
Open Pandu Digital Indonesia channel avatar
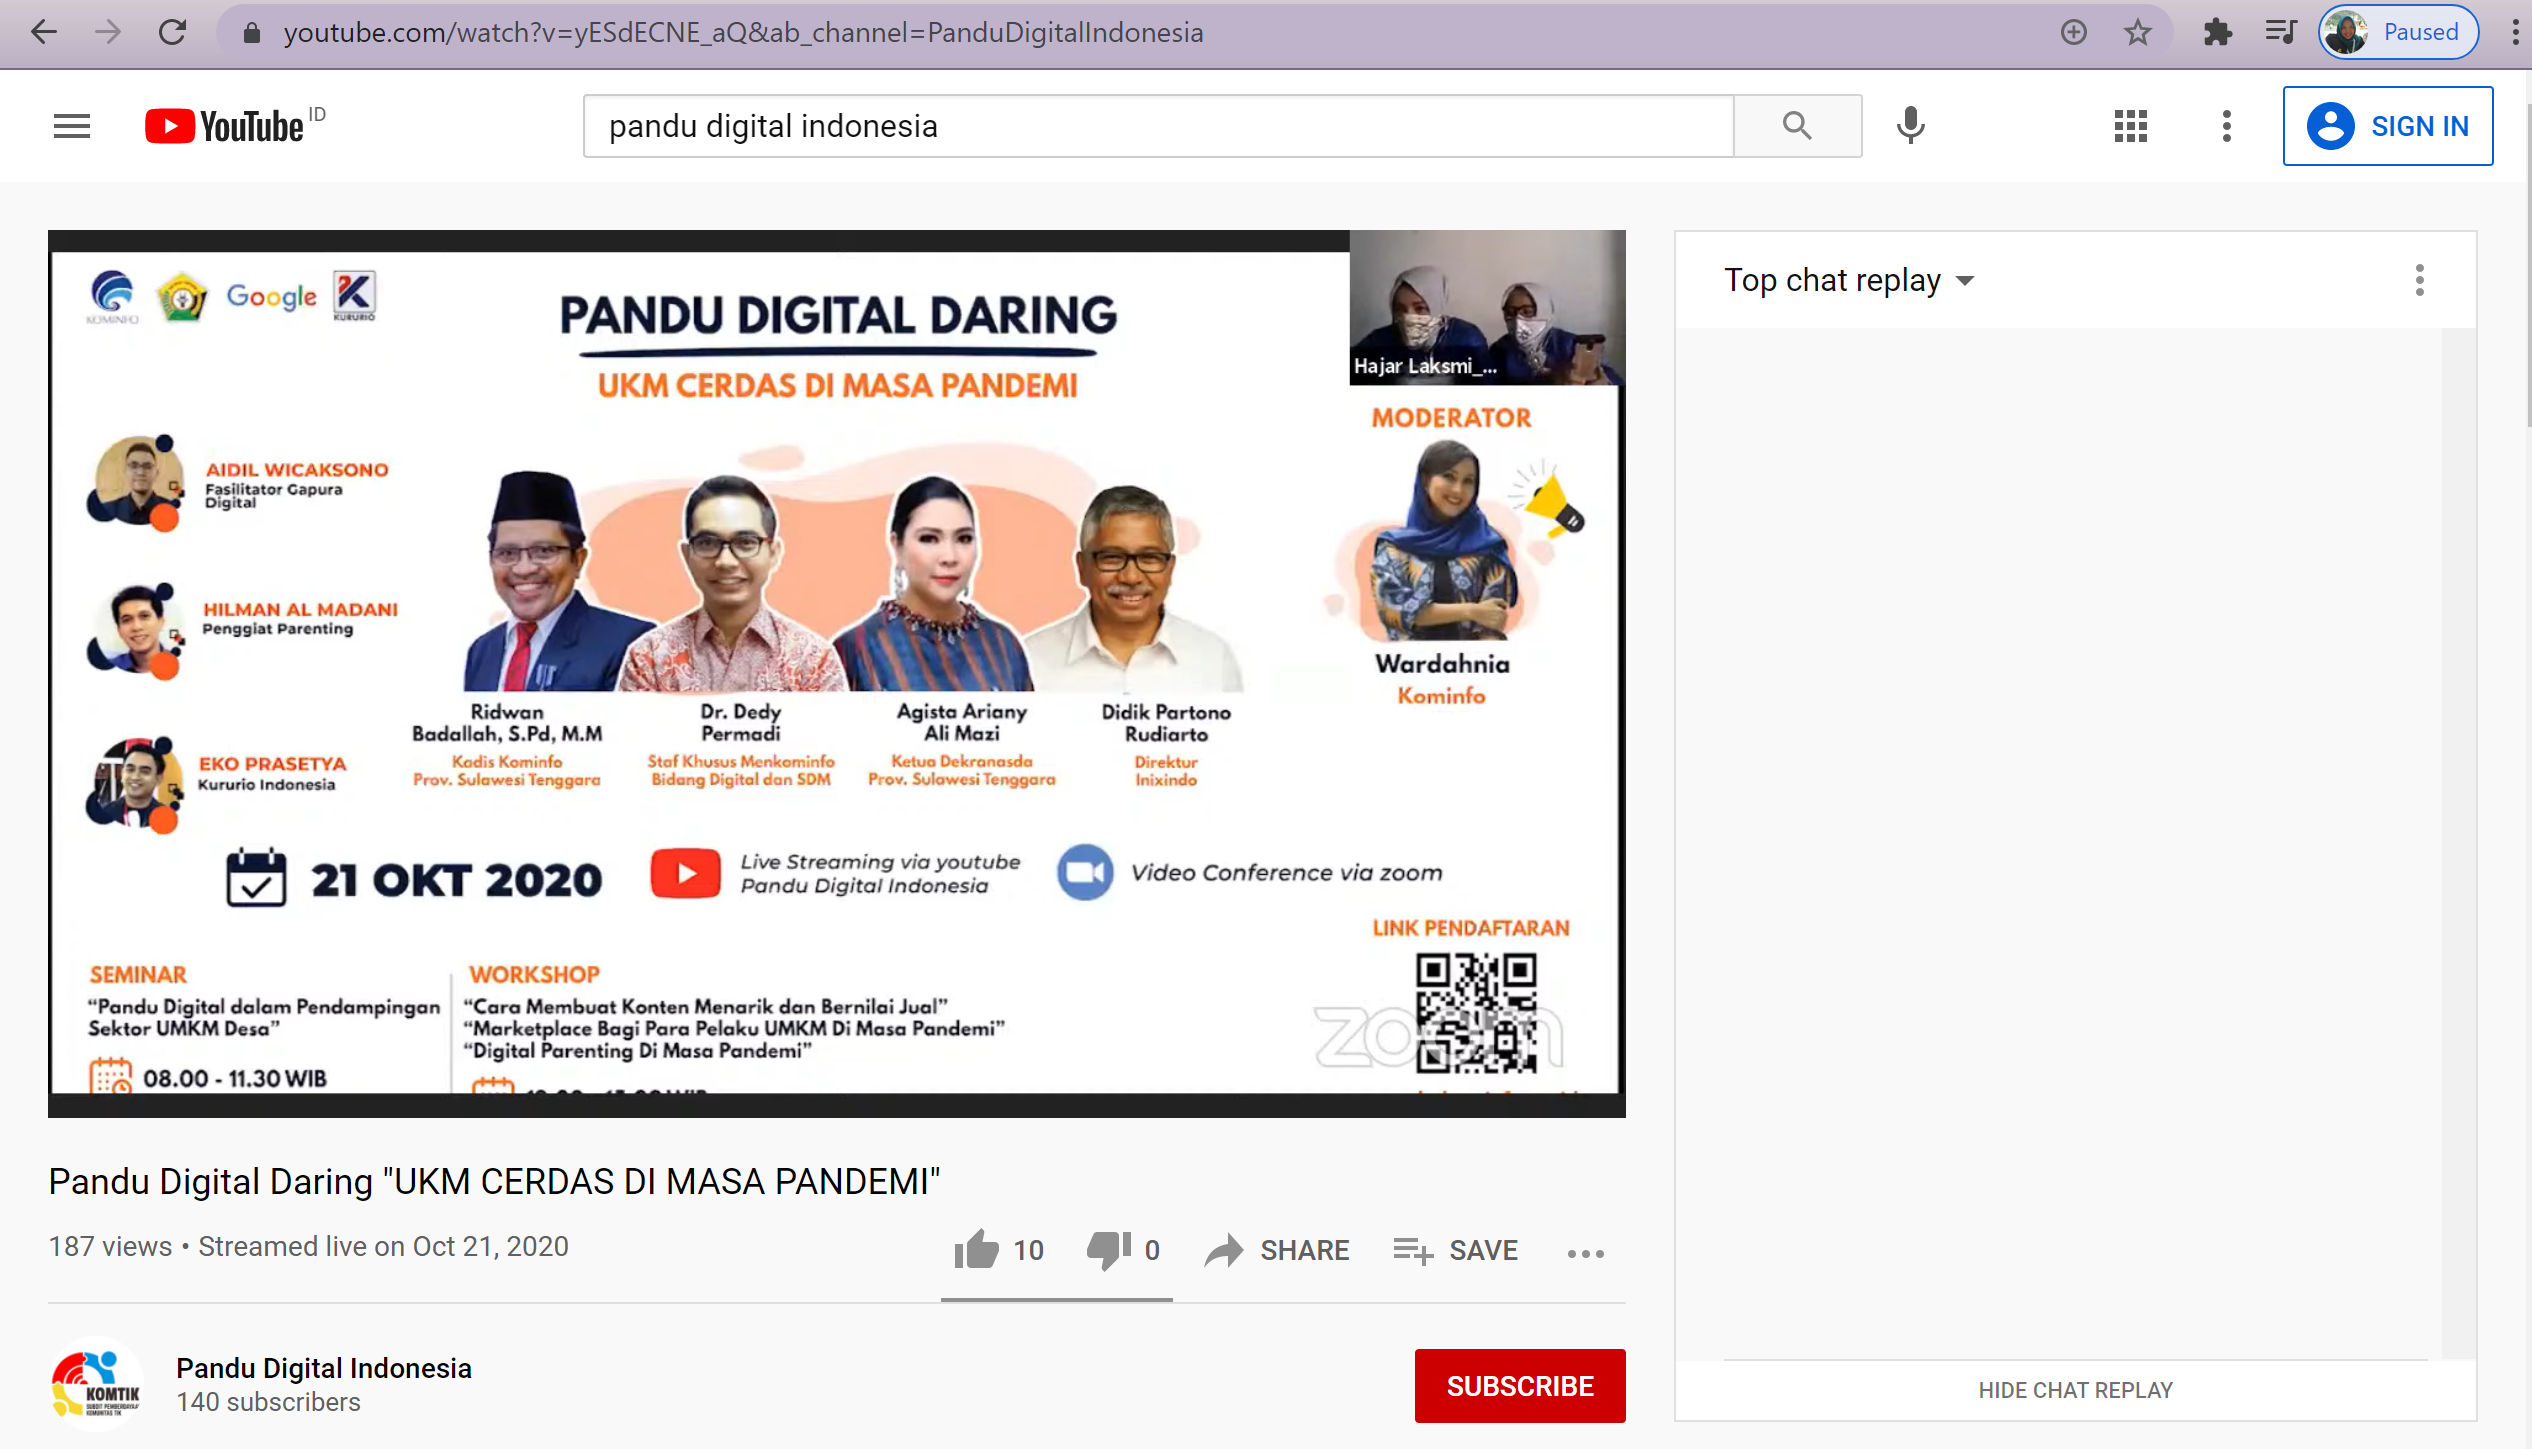click(96, 1384)
